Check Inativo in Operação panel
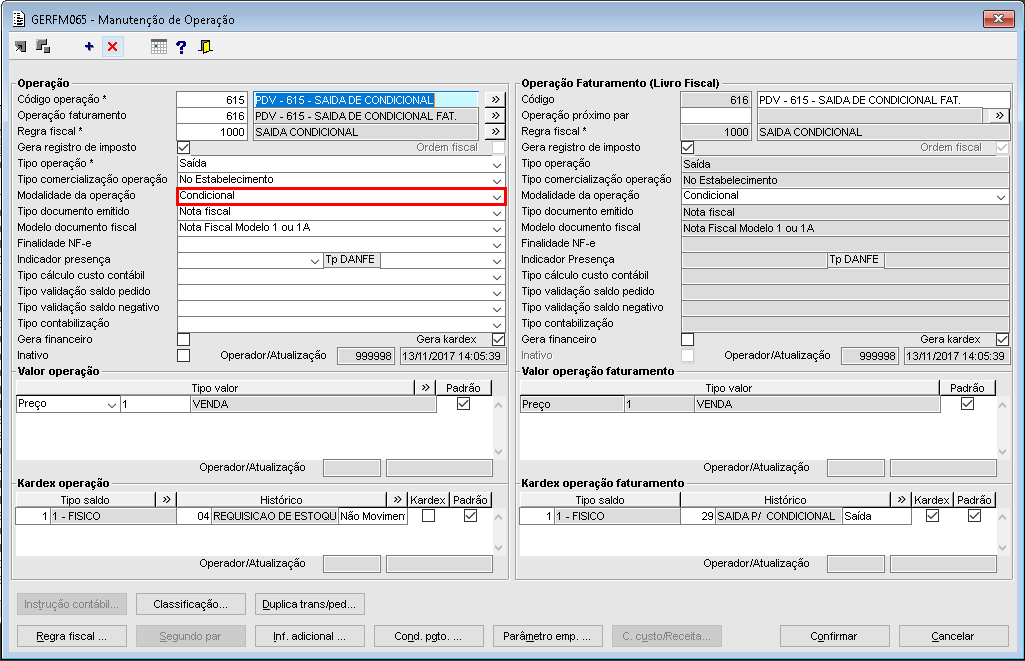The image size is (1025, 661). pos(184,356)
